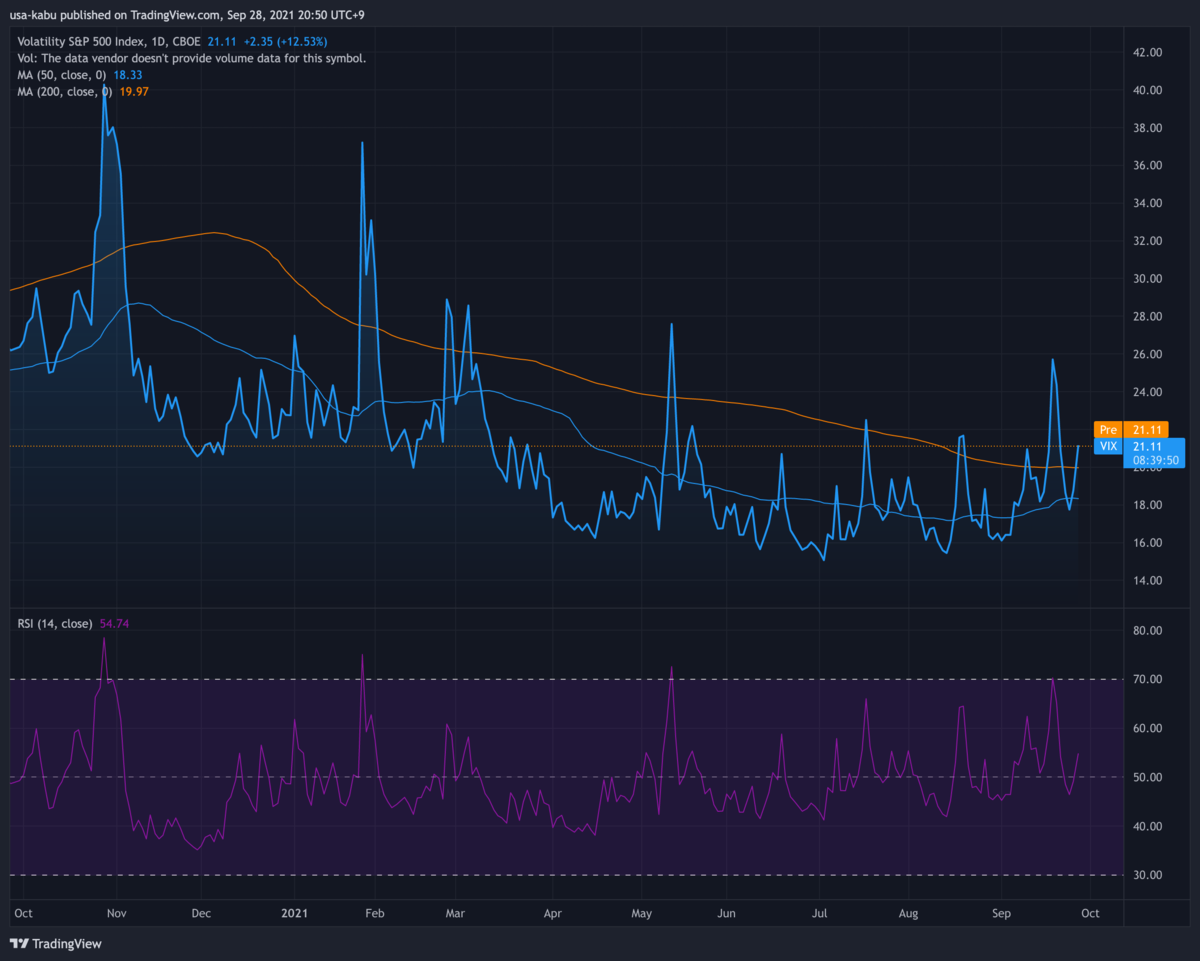Image resolution: width=1200 pixels, height=961 pixels.
Task: Click the 50.00 RSI axis label
Action: click(x=1147, y=778)
